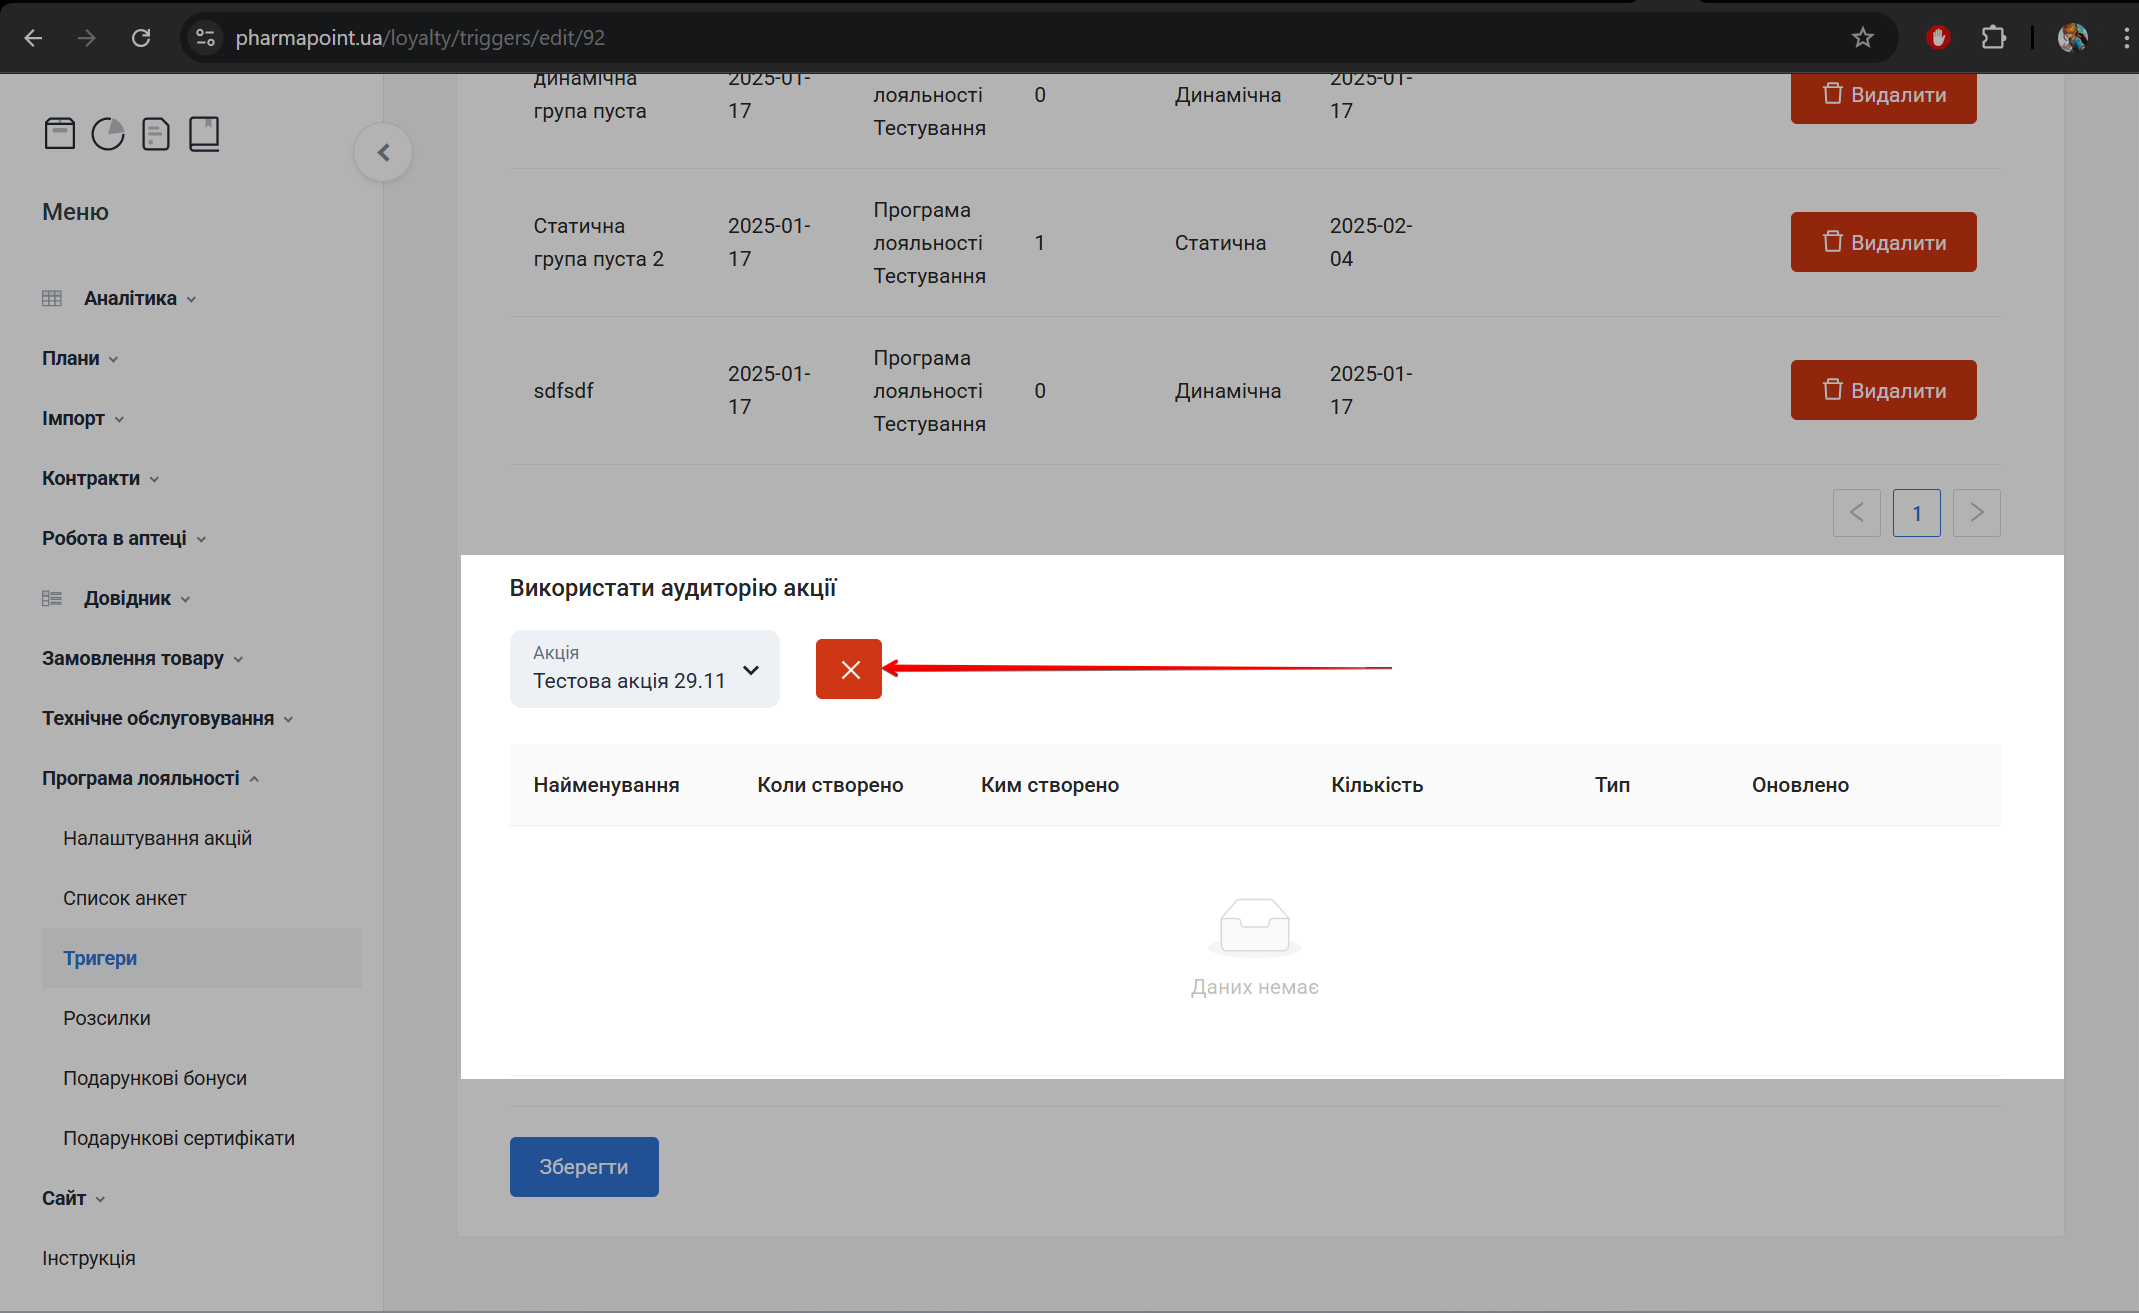Open the Інструкція link
This screenshot has height=1313, width=2139.
click(x=89, y=1258)
